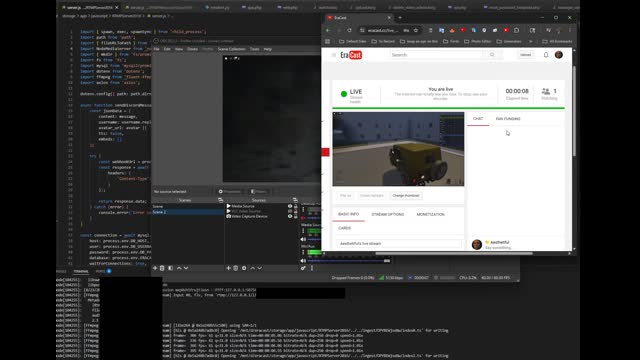Adjust the Mic/Aux volume slider
The height and width of the screenshot is (360, 640).
coord(349,261)
